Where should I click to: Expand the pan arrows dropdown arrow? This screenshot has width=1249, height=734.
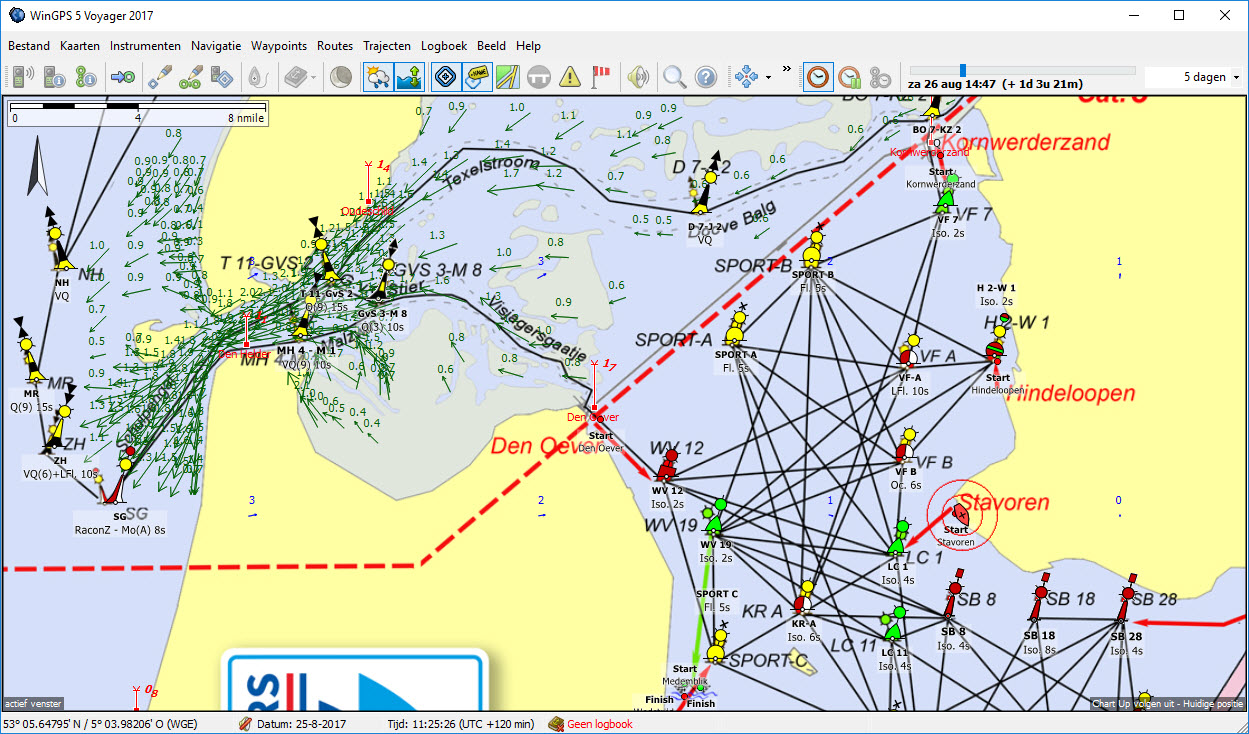768,77
